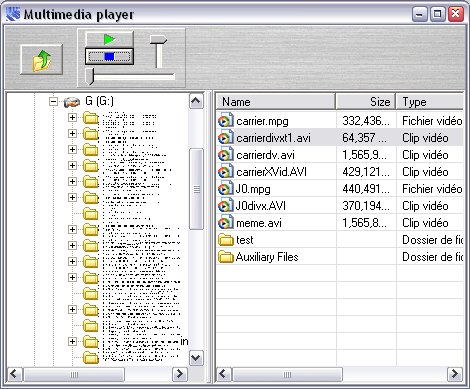The width and height of the screenshot is (470, 389).
Task: Click the 440,491... size cell
Action: tap(366, 189)
